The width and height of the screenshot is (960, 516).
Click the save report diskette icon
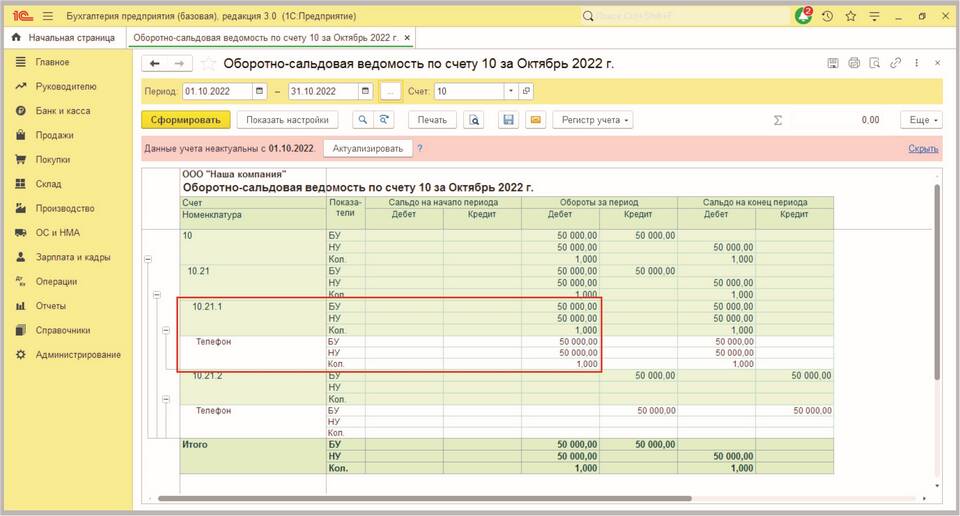(508, 120)
